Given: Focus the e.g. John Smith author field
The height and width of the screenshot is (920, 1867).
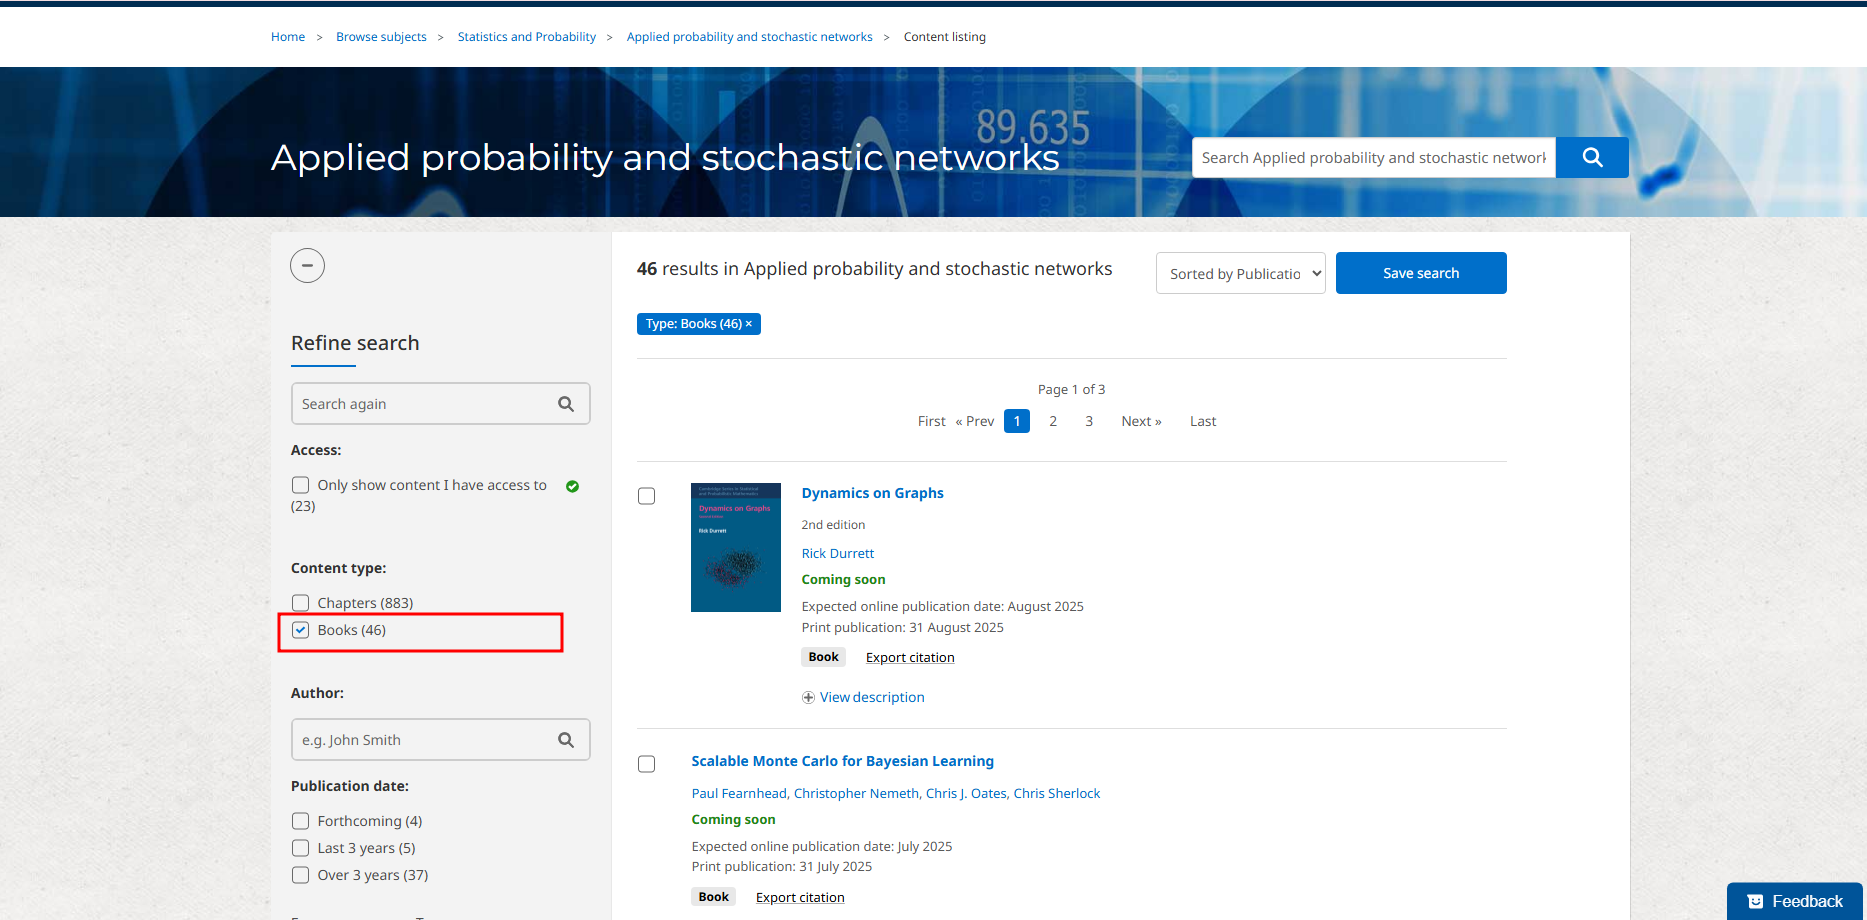Looking at the screenshot, I should [x=422, y=740].
